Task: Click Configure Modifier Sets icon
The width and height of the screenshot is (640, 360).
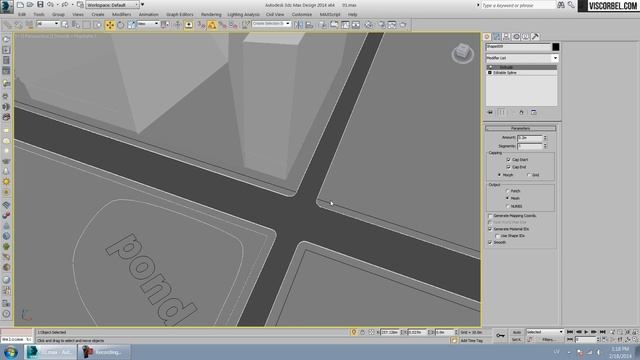Action: tap(533, 112)
